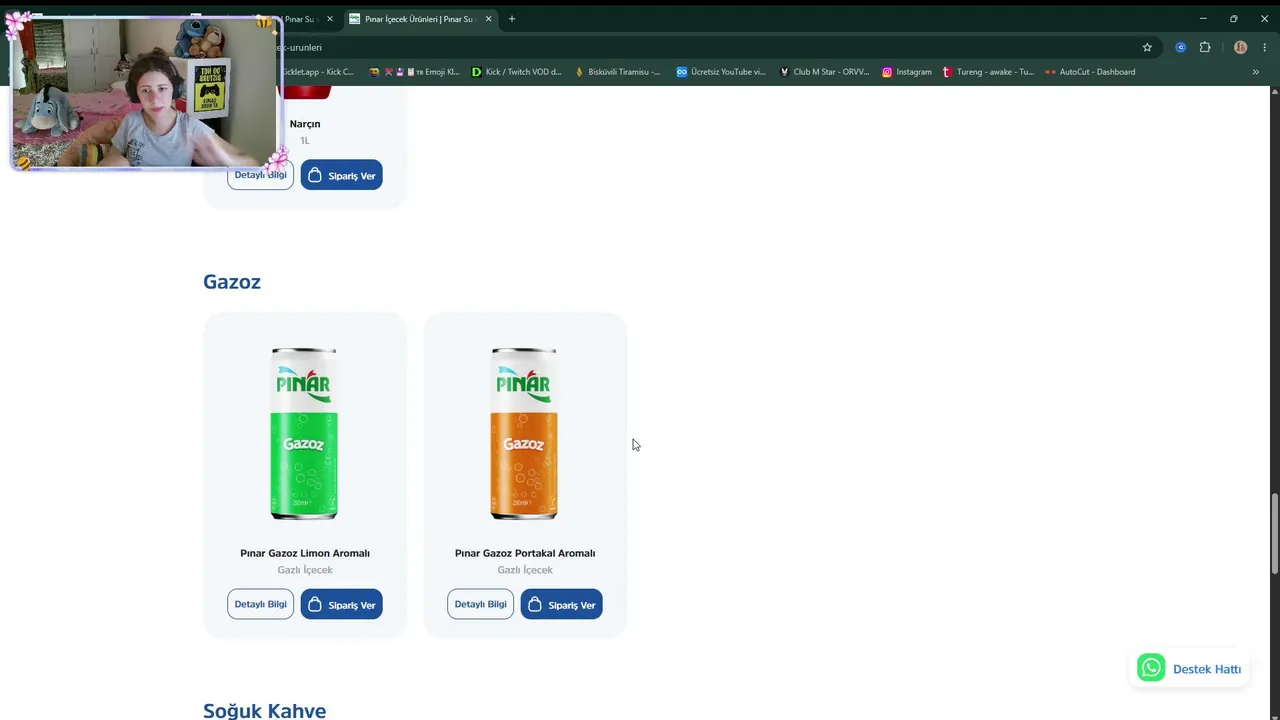
Task: Open the Emoji Klavyesi bookmark
Action: 415,72
